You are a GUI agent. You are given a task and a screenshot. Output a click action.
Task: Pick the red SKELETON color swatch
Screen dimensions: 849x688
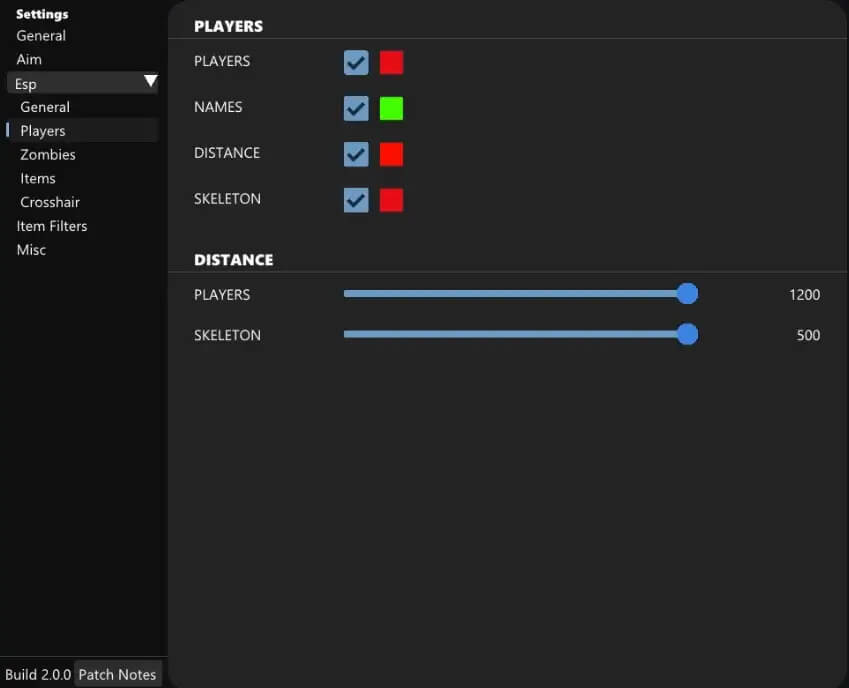click(391, 200)
